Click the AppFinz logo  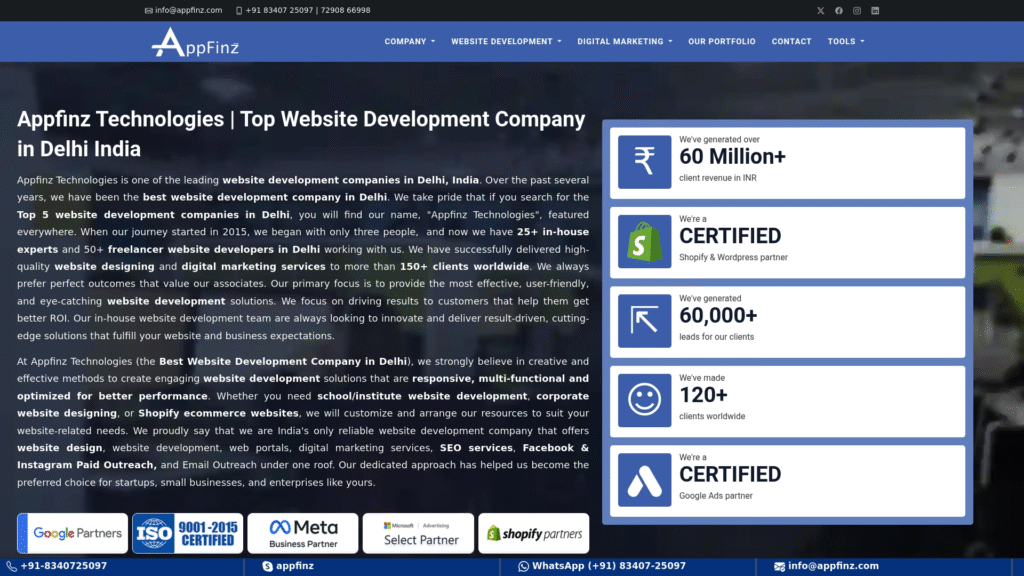(x=195, y=42)
